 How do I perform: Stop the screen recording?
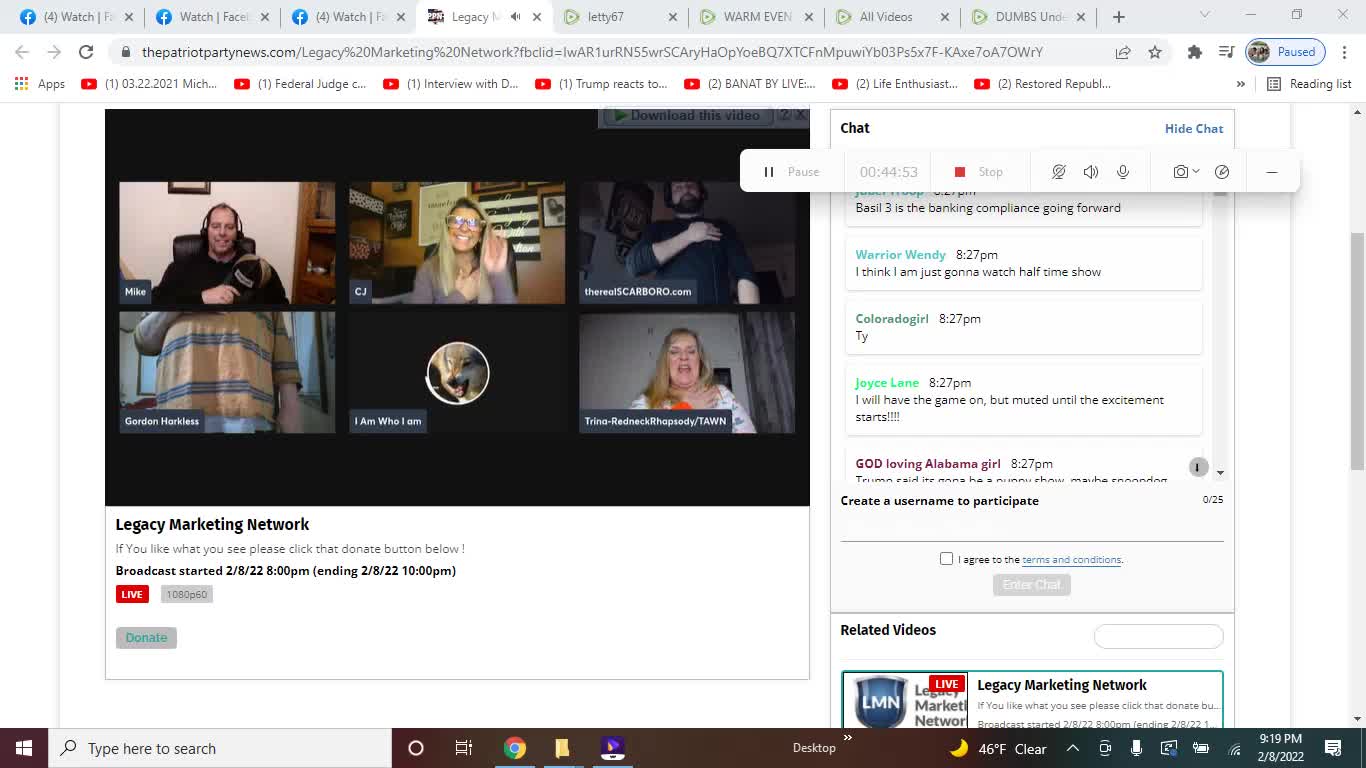(978, 172)
